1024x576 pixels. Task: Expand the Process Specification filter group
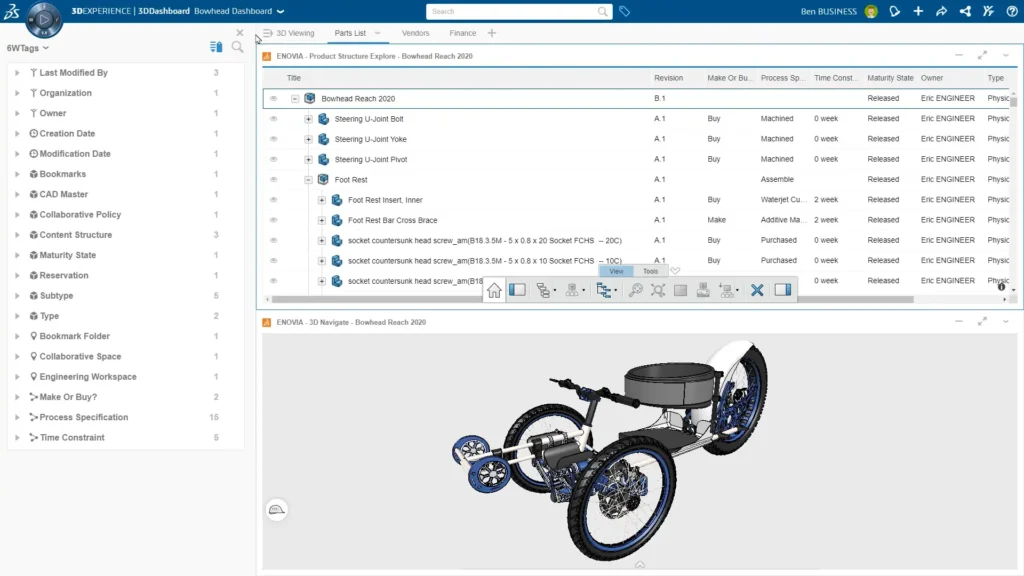tap(18, 417)
